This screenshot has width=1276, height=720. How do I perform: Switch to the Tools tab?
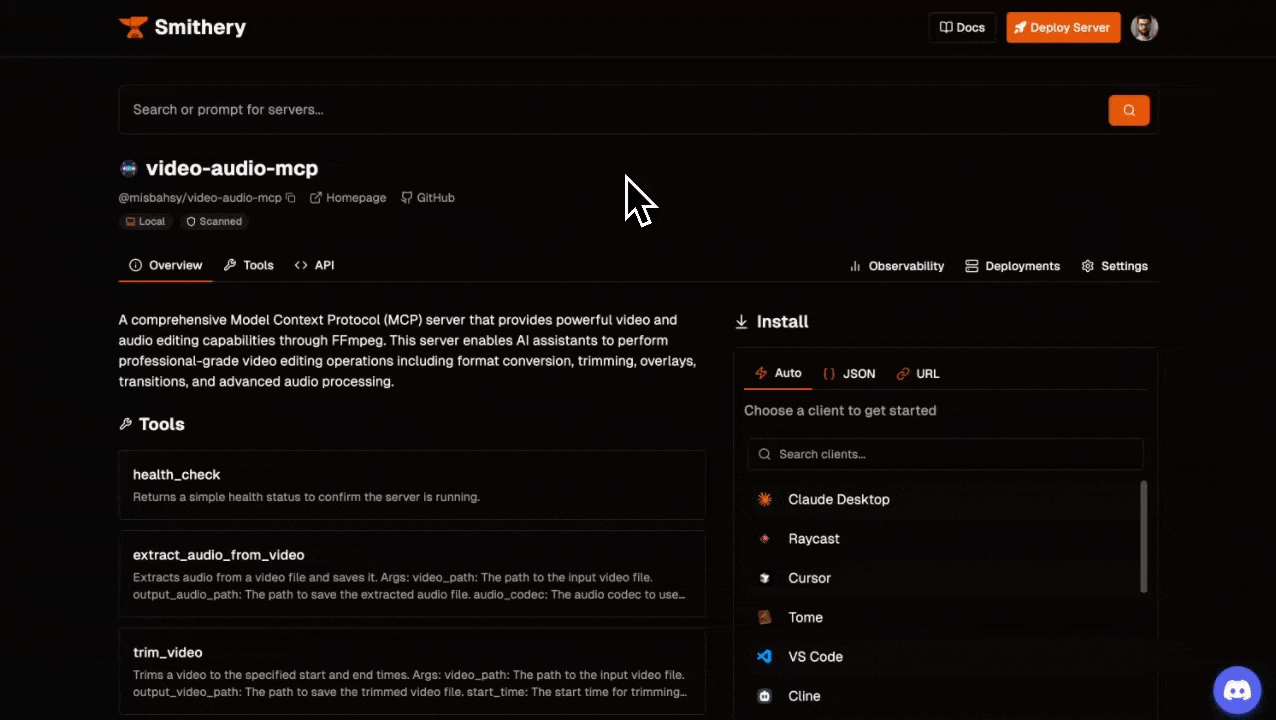[248, 265]
